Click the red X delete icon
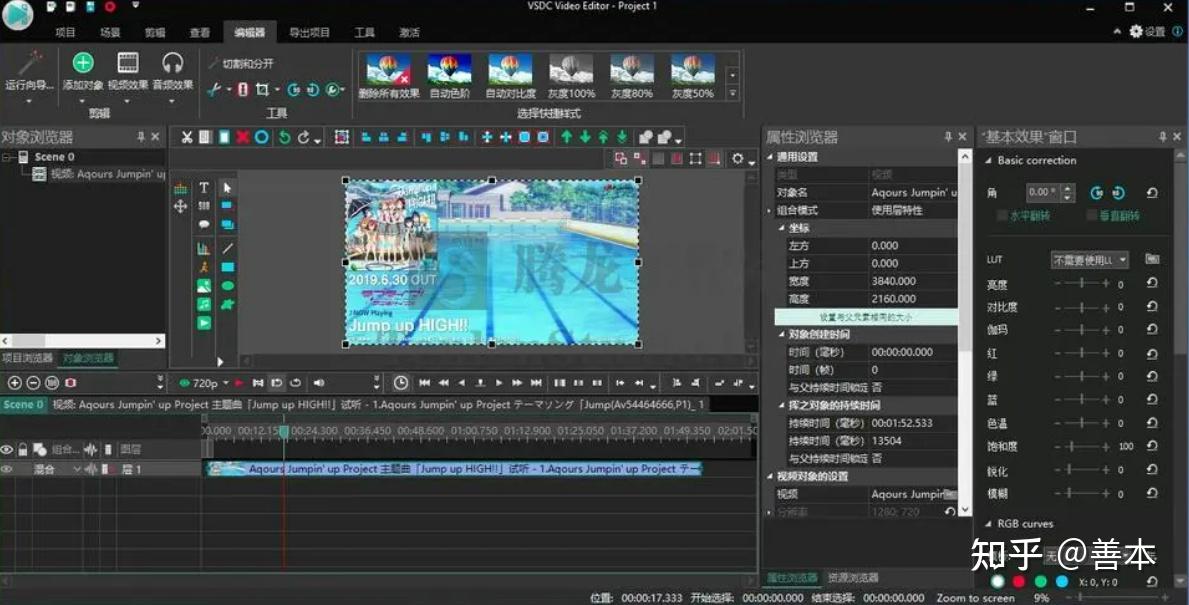This screenshot has width=1189, height=605. click(x=243, y=137)
